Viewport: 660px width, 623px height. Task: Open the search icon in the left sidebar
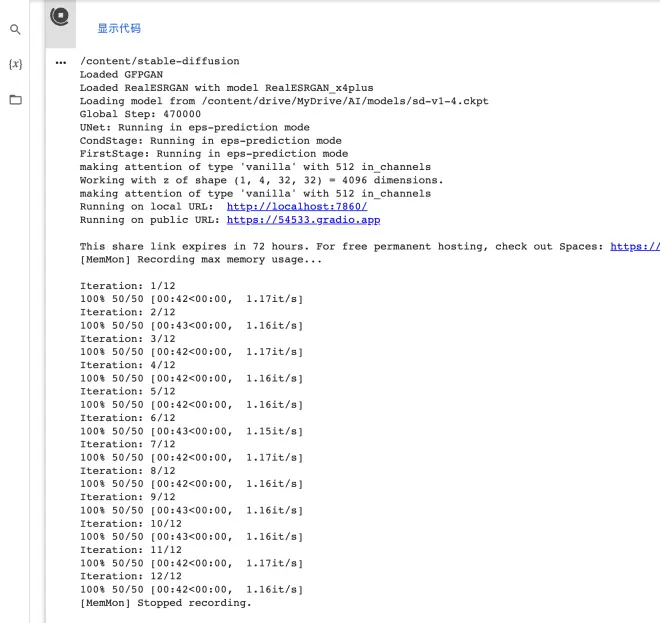tap(15, 29)
